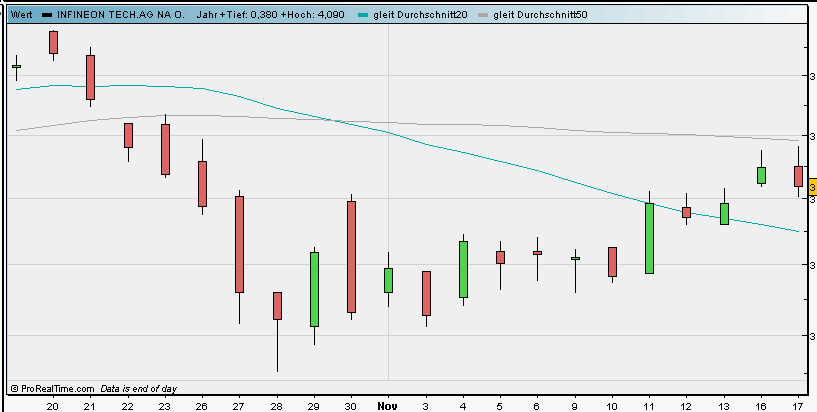Click the black INFINEON series legend swatch

[x=47, y=15]
